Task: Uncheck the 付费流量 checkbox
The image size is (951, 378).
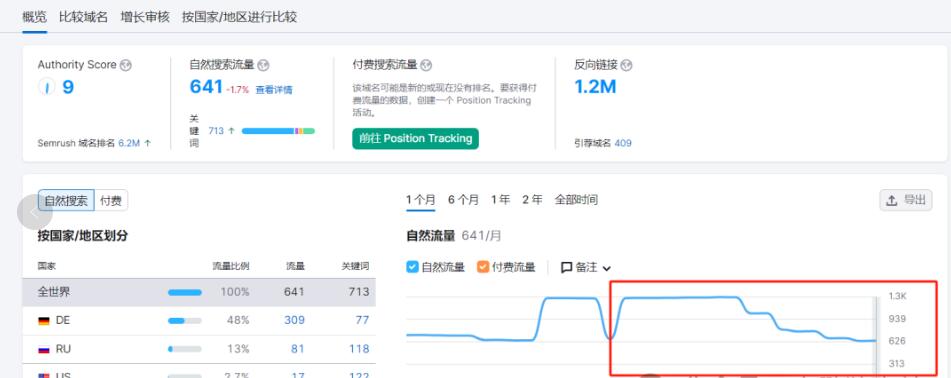Action: tap(483, 267)
